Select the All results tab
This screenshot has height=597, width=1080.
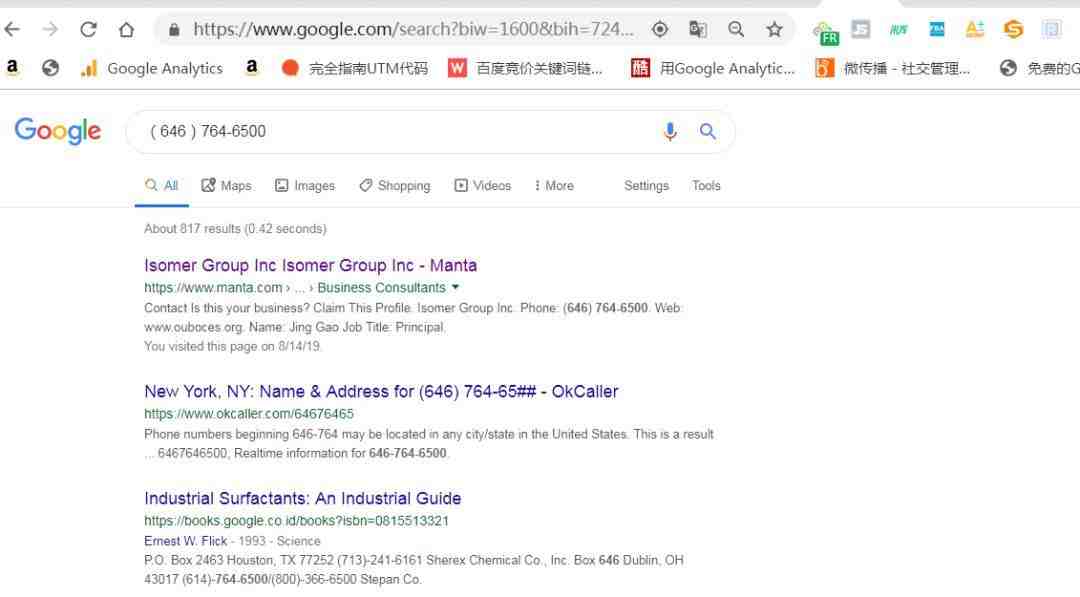pos(162,185)
